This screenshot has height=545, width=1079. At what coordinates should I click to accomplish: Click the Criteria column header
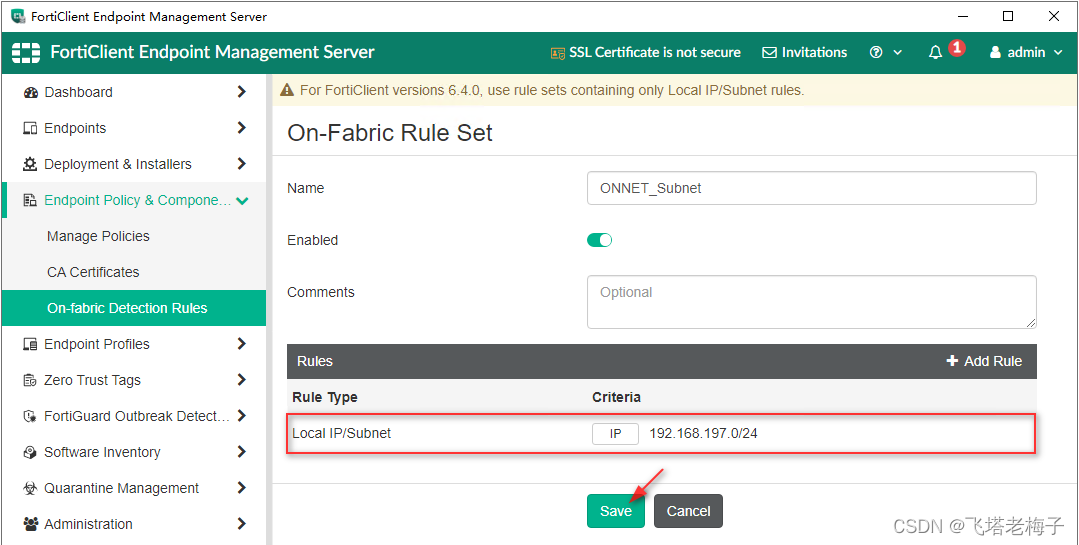pos(616,397)
